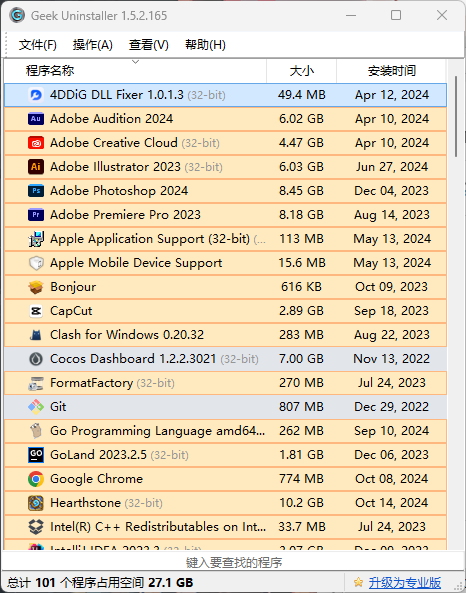Select the GoLand 2023.2.5 name text
Viewport: 466px width, 593px height.
coord(98,455)
